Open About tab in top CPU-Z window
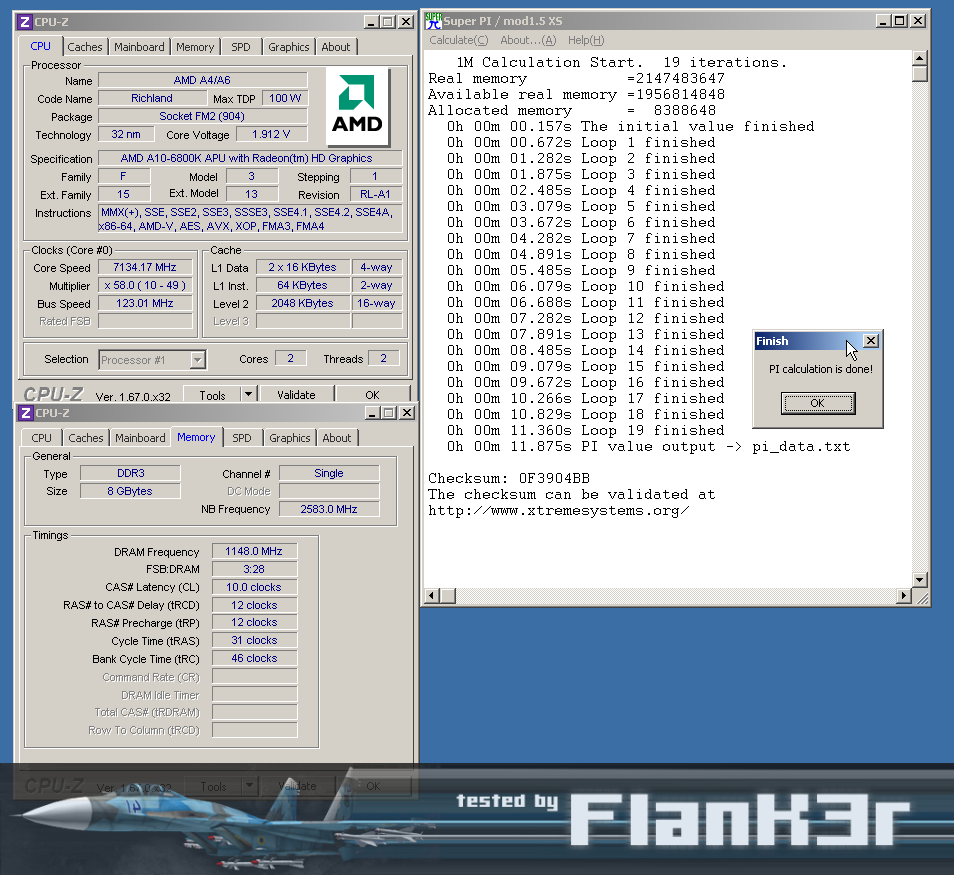The height and width of the screenshot is (875, 954). (336, 47)
